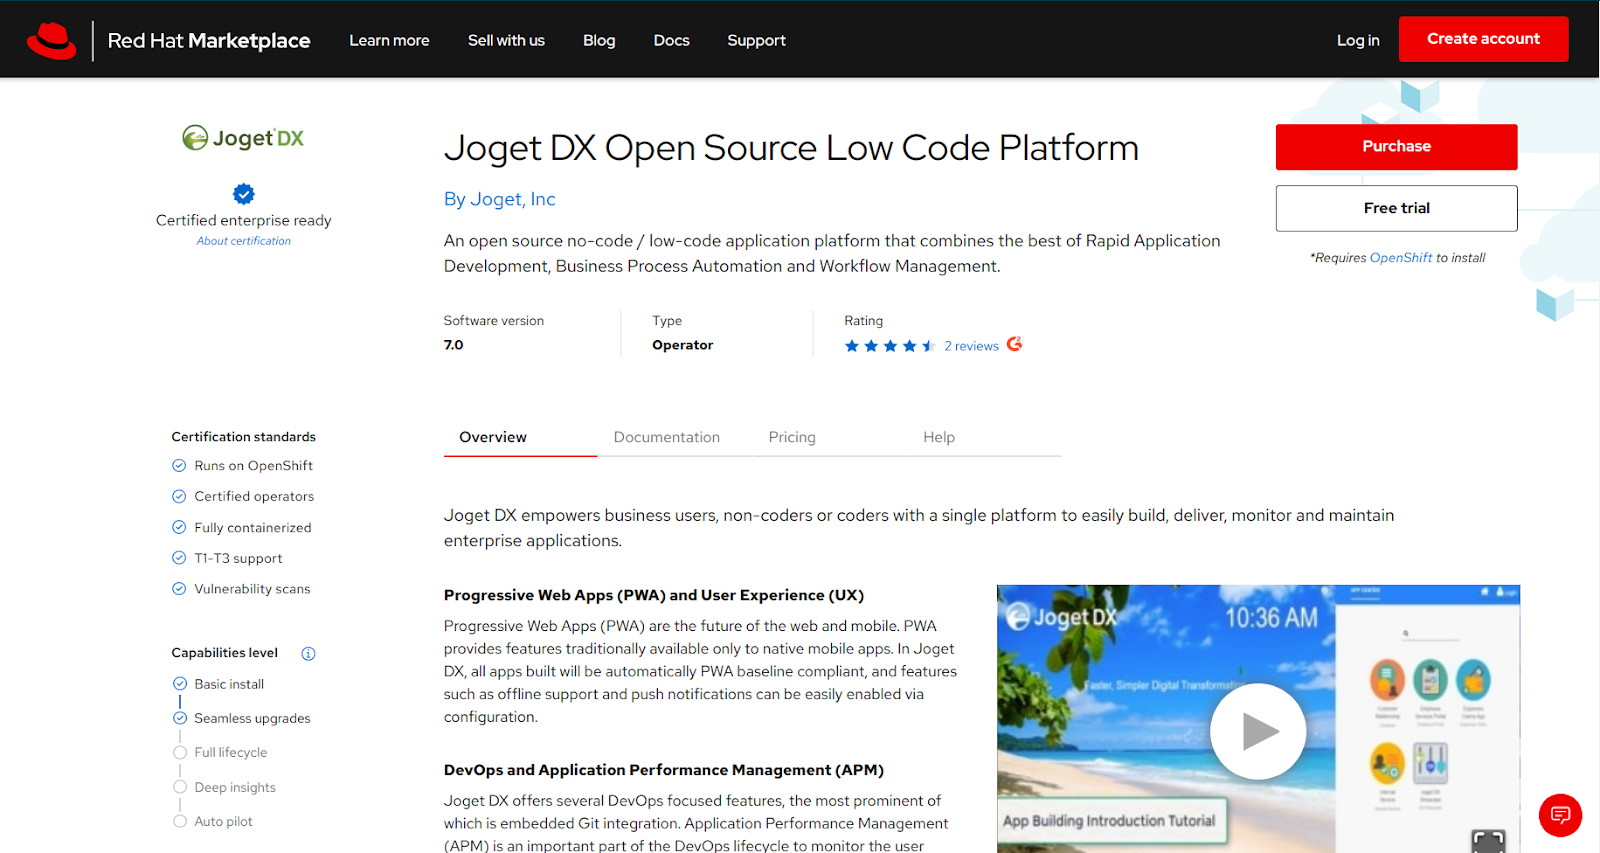Switch to the Documentation tab
The height and width of the screenshot is (853, 1600).
coord(675,437)
